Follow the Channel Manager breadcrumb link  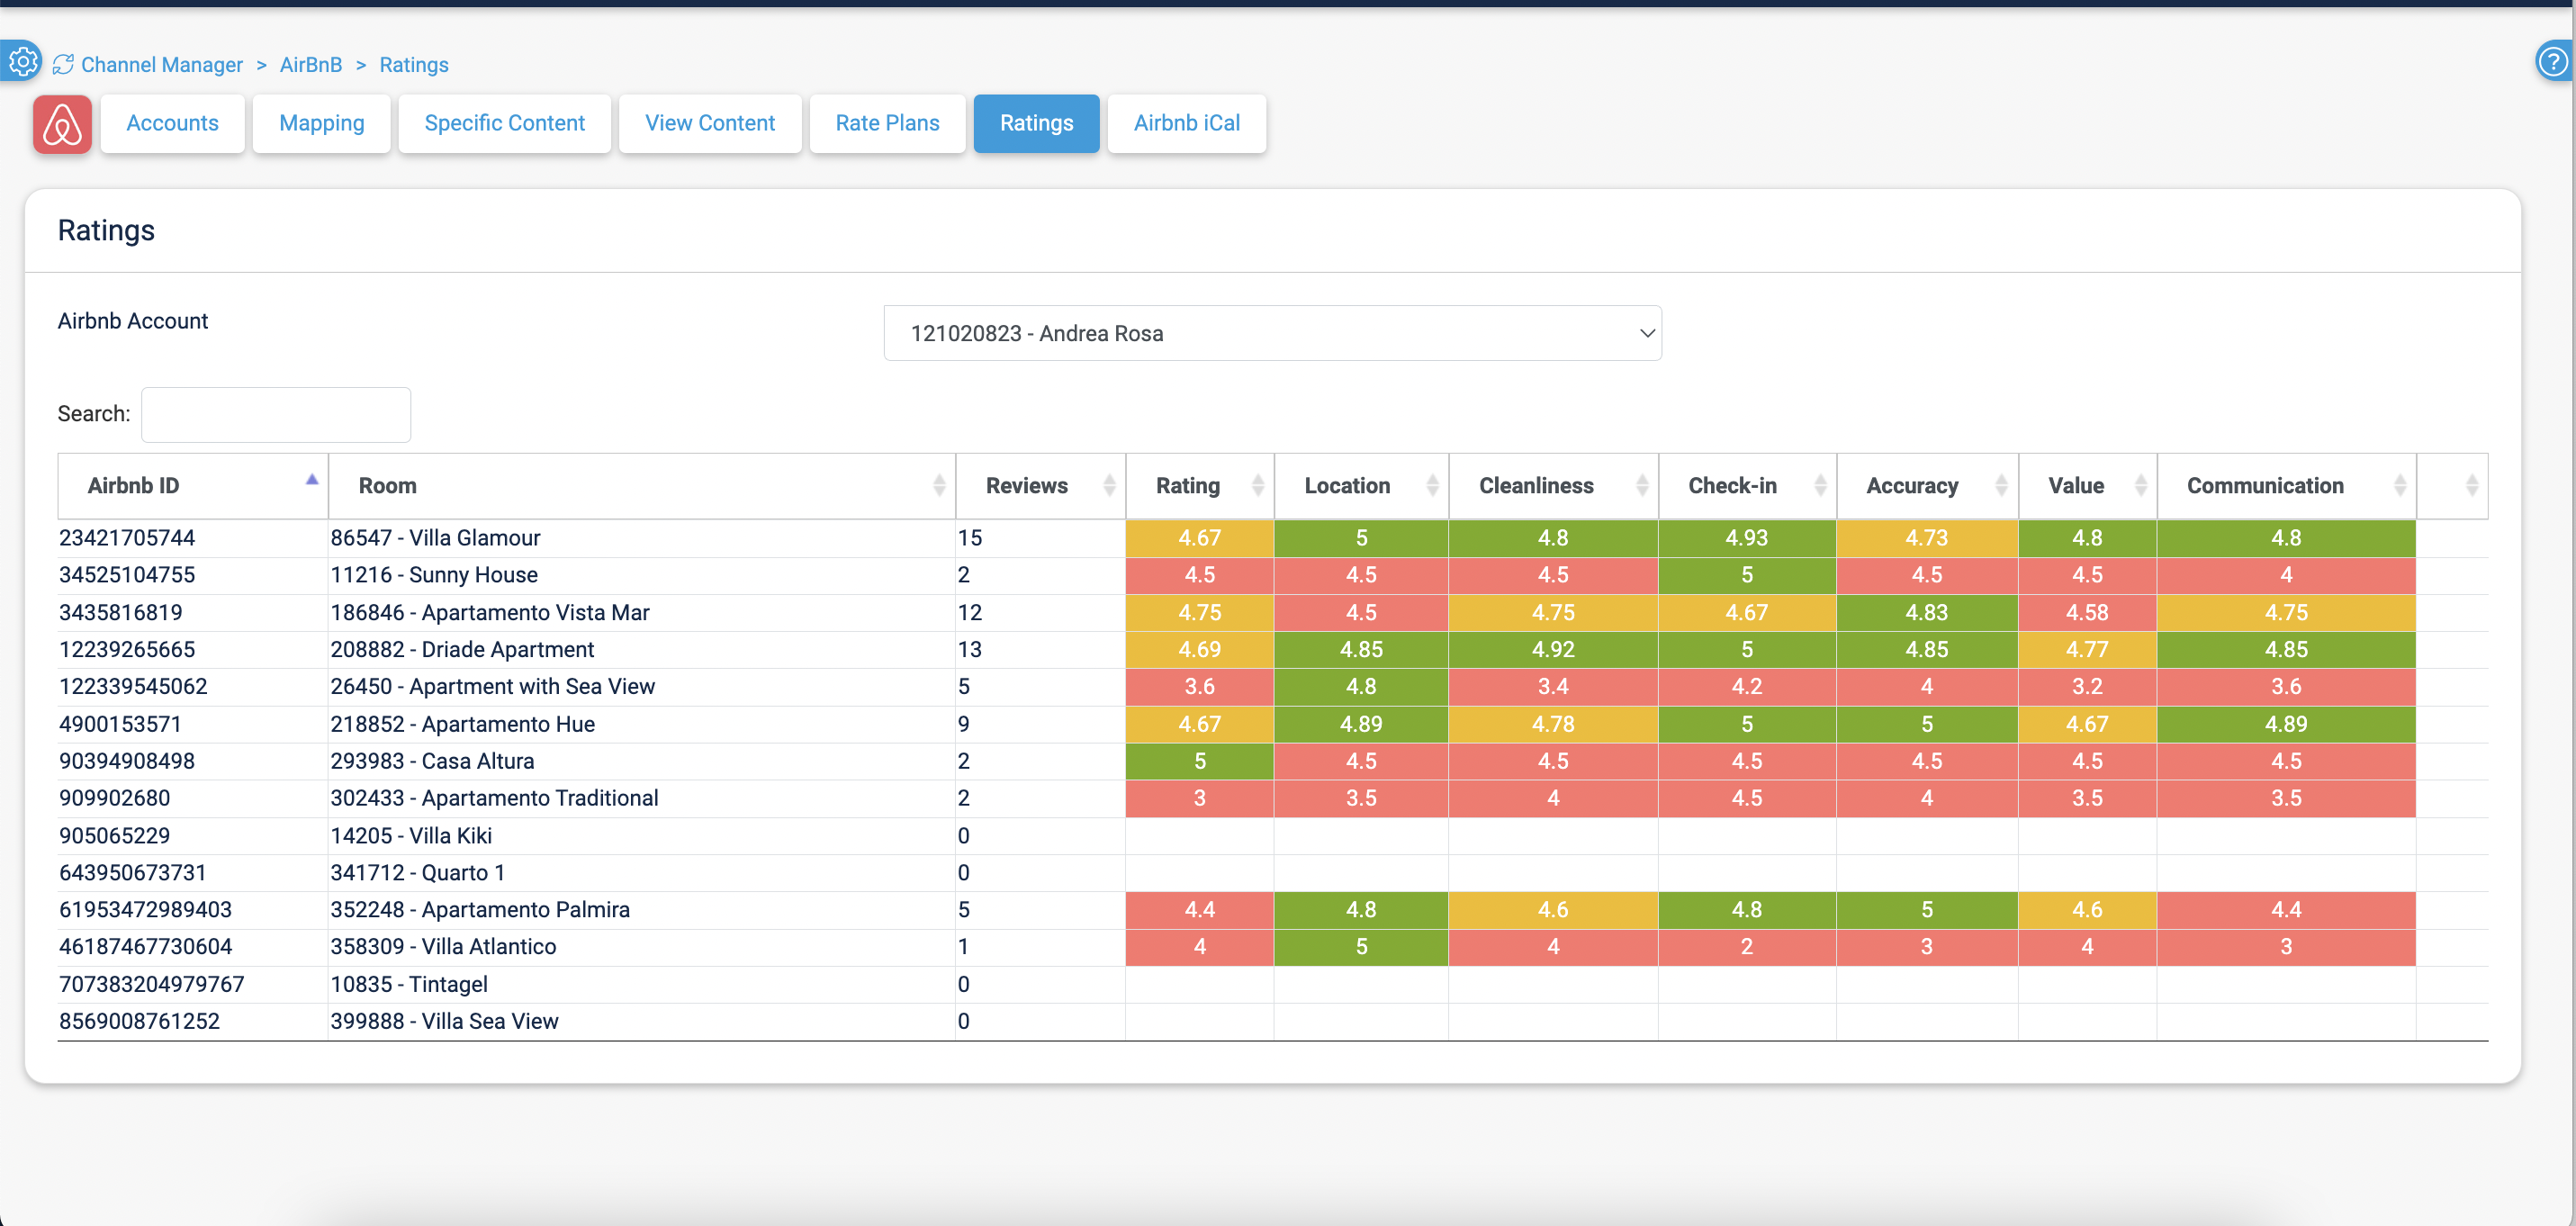pyautogui.click(x=162, y=65)
